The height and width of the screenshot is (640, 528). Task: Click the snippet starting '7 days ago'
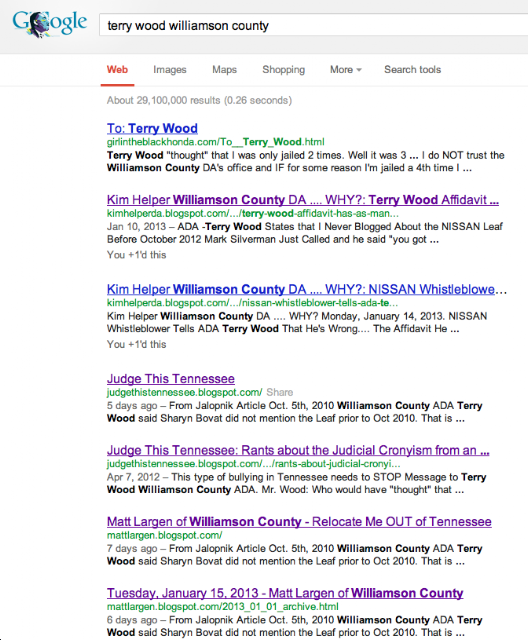click(295, 555)
